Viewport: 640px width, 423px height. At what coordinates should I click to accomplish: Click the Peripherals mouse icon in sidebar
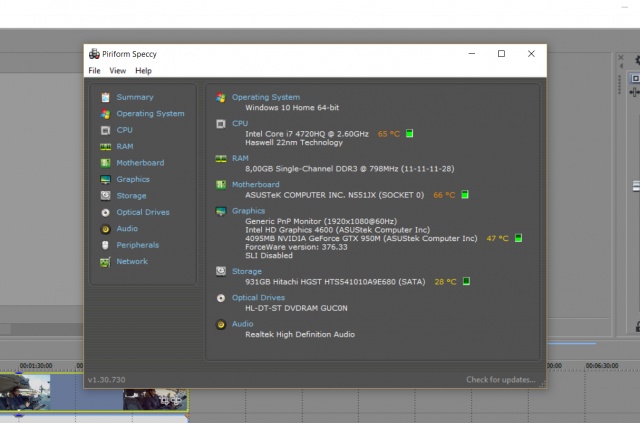(105, 245)
